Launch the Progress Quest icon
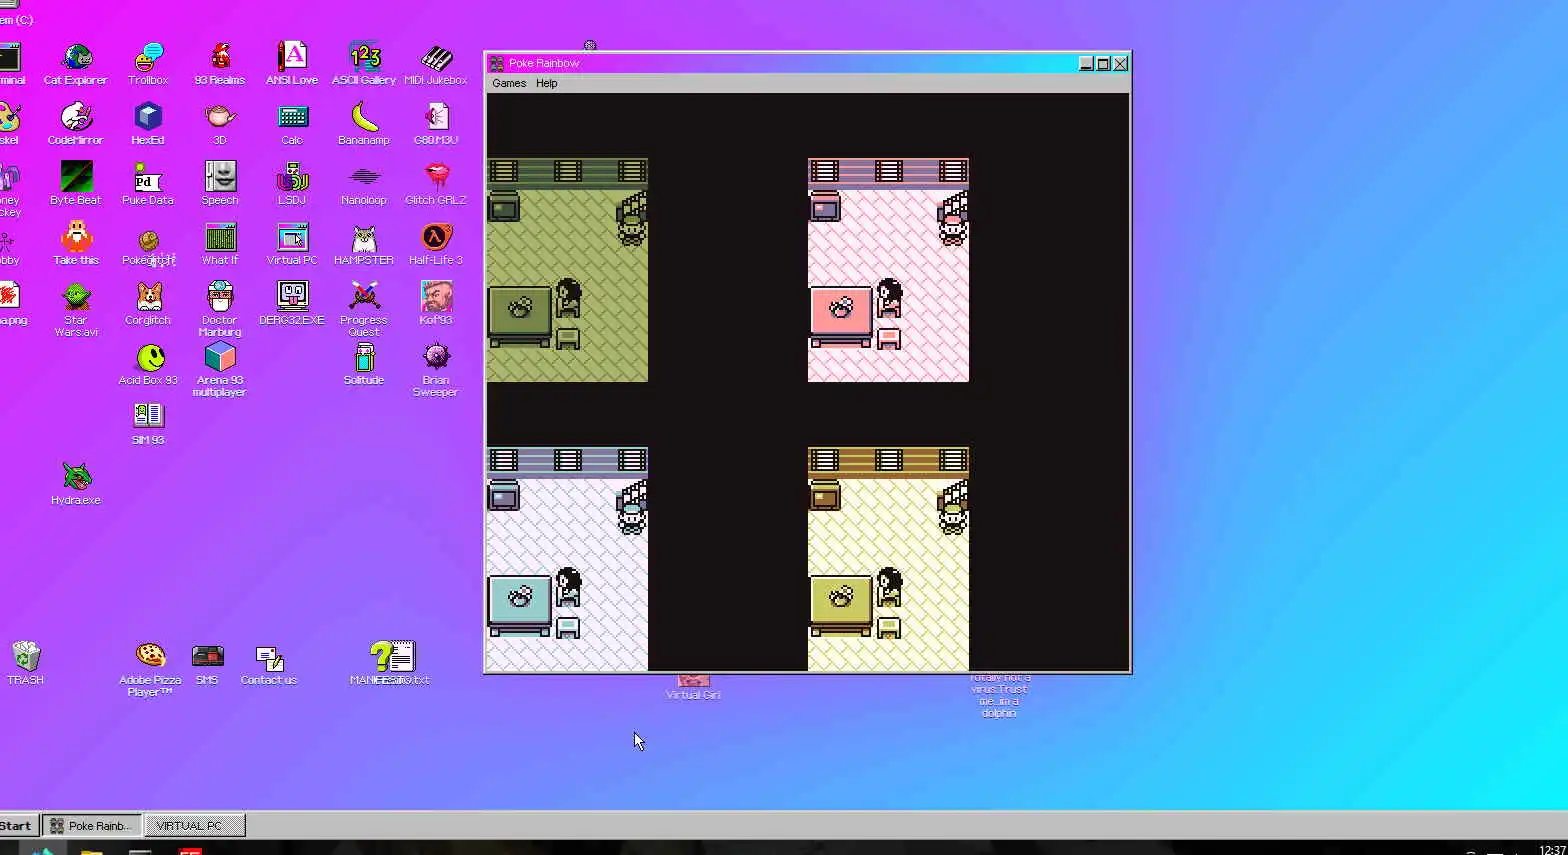 (x=364, y=310)
